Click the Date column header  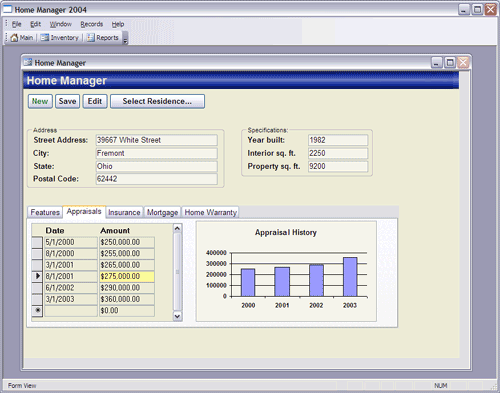55,231
